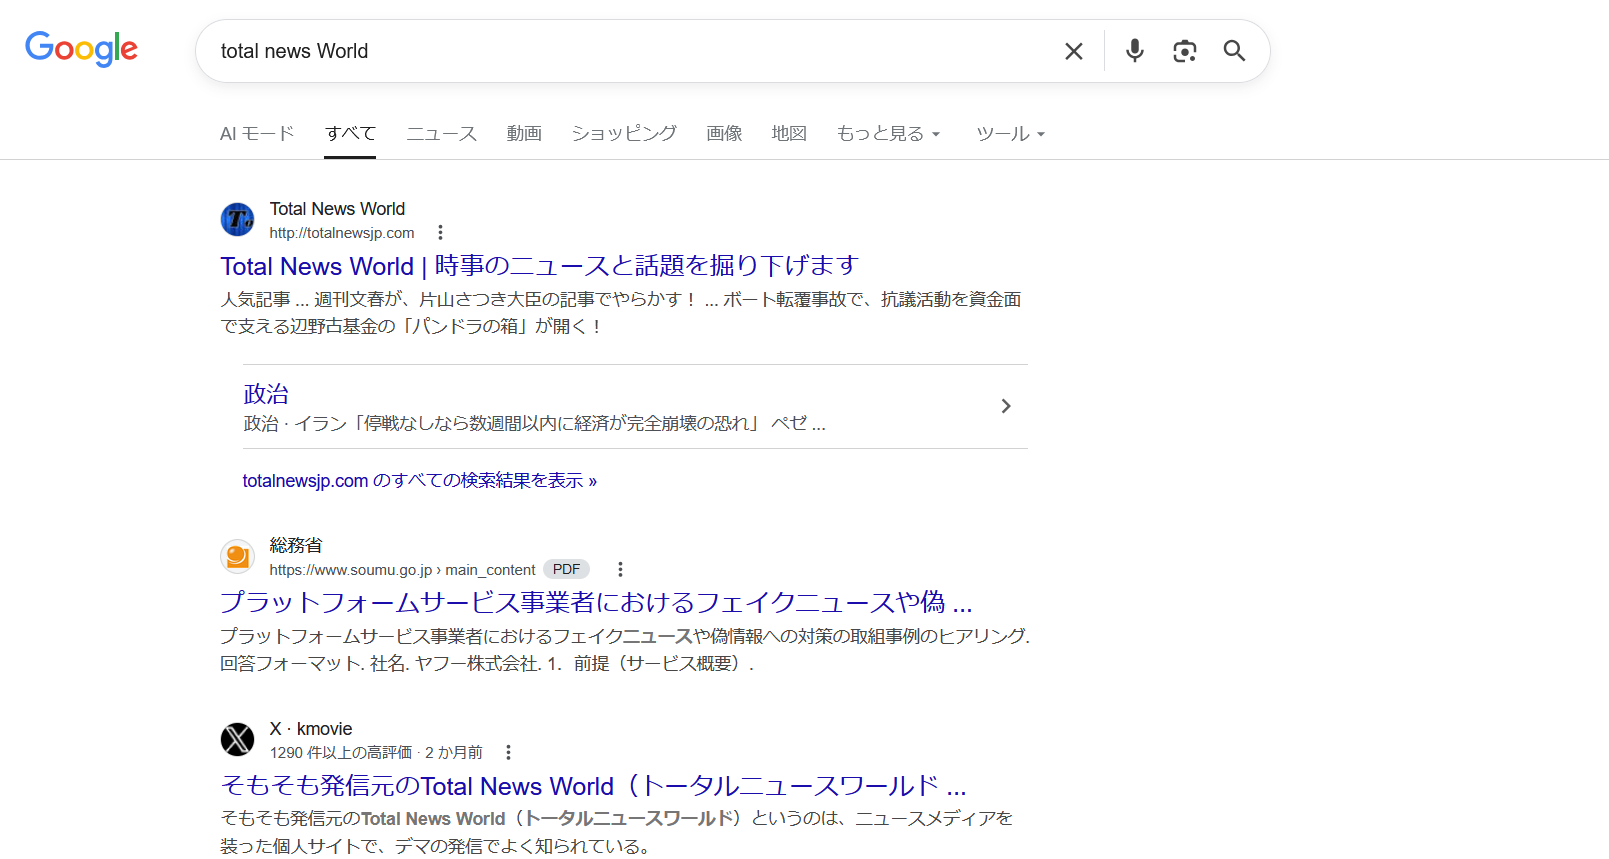Clear the search box with X icon
The image size is (1609, 859).
1073,51
